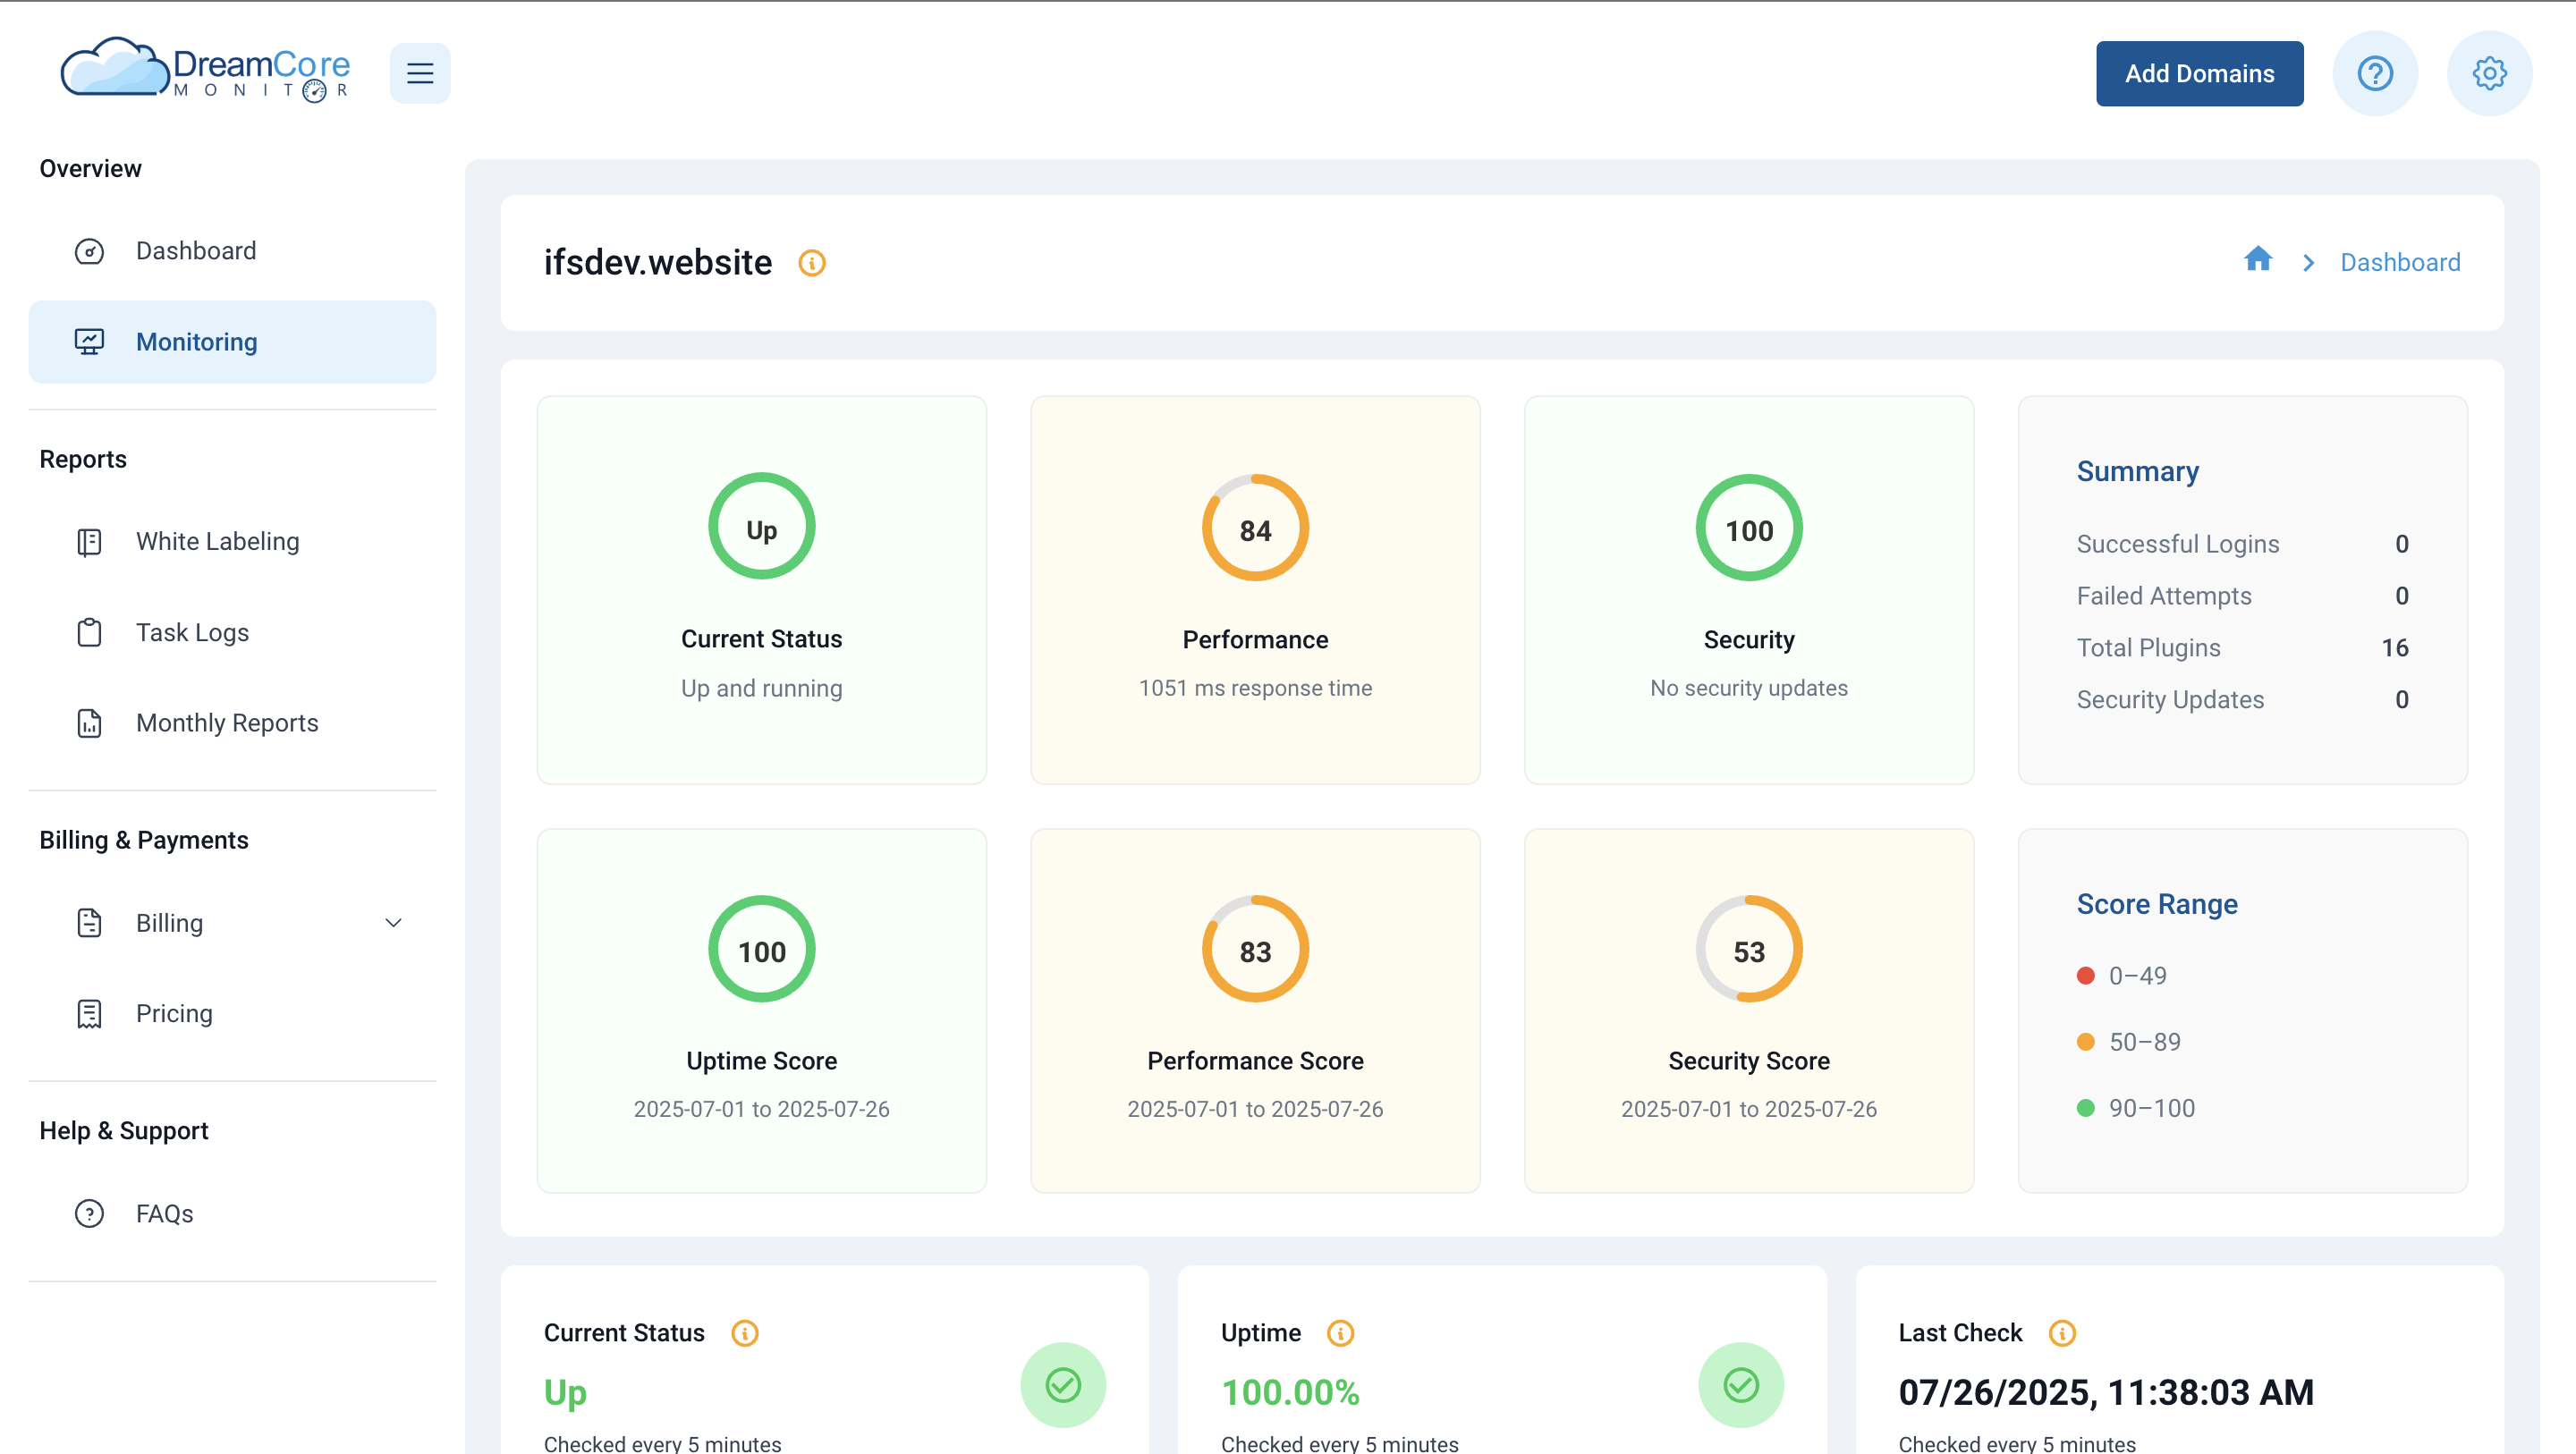2576x1454 pixels.
Task: Click the Performance Score date range text
Action: [x=1255, y=1109]
